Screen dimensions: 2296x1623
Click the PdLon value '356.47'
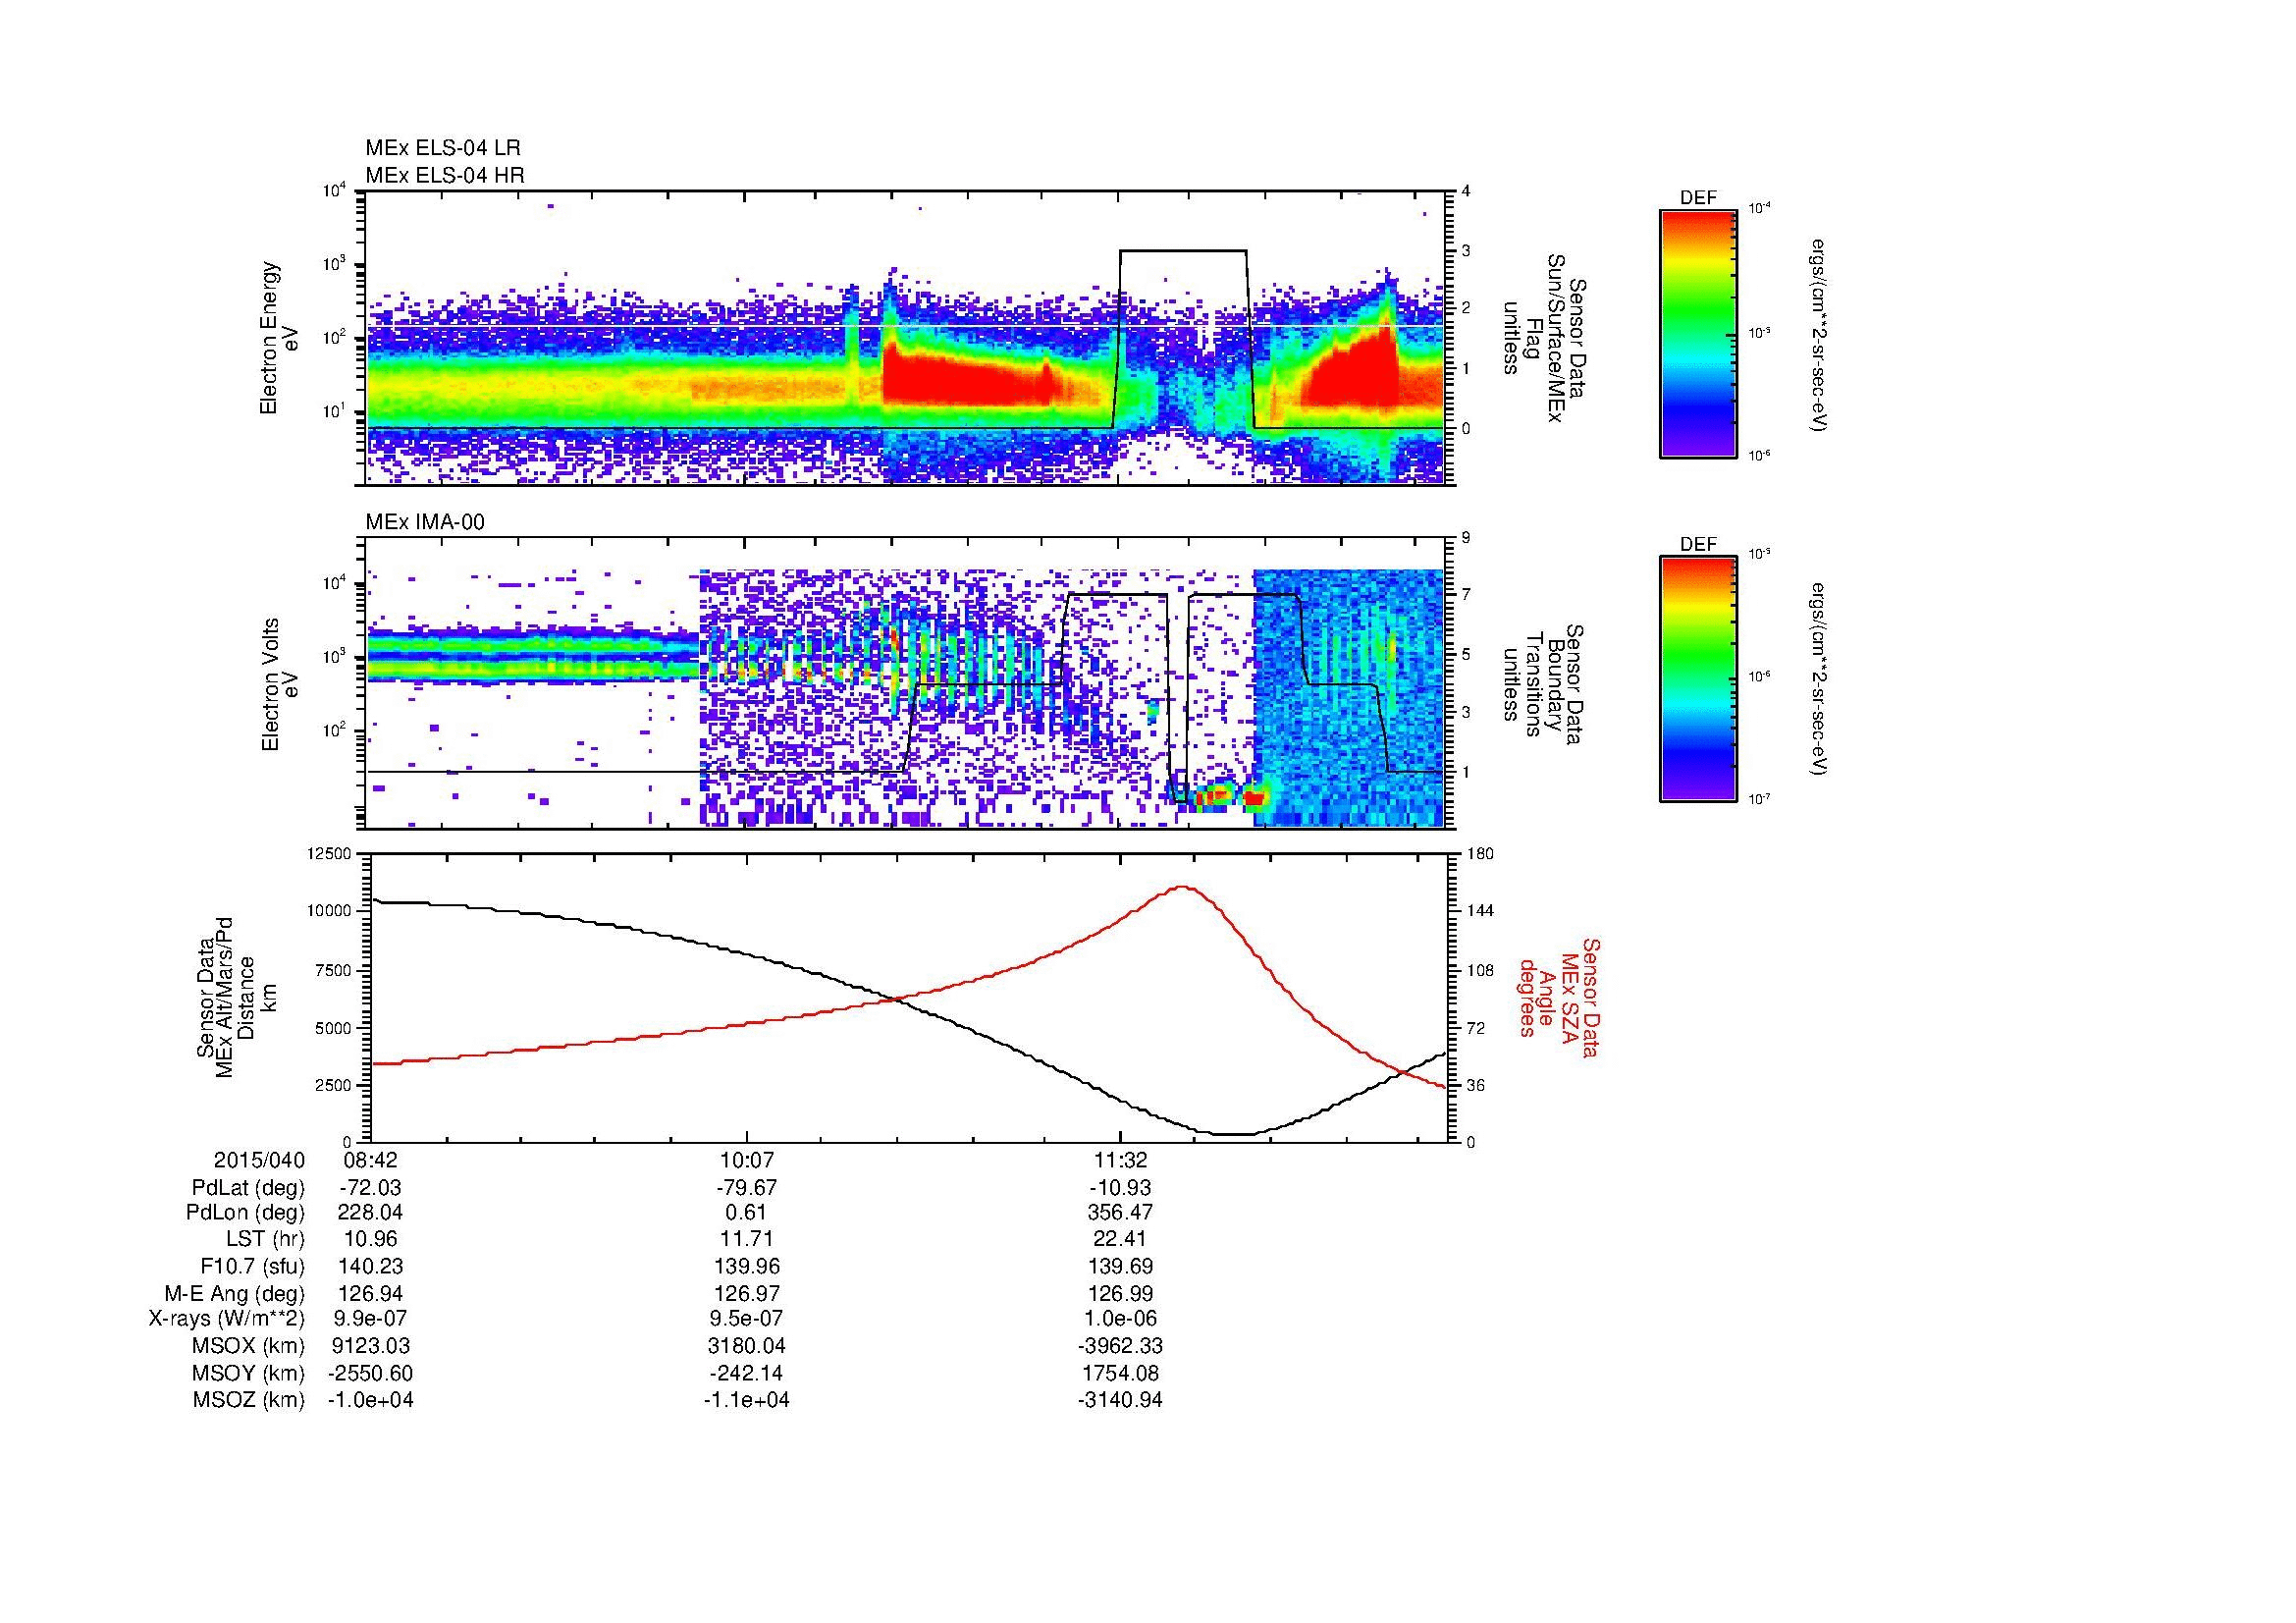1120,1213
